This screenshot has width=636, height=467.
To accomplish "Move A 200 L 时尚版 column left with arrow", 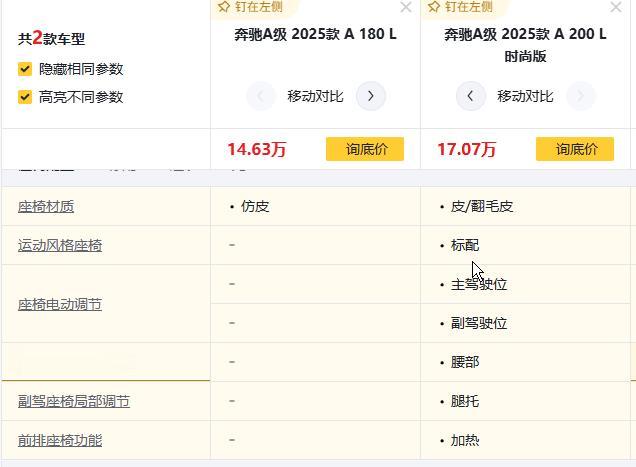I will tap(471, 96).
